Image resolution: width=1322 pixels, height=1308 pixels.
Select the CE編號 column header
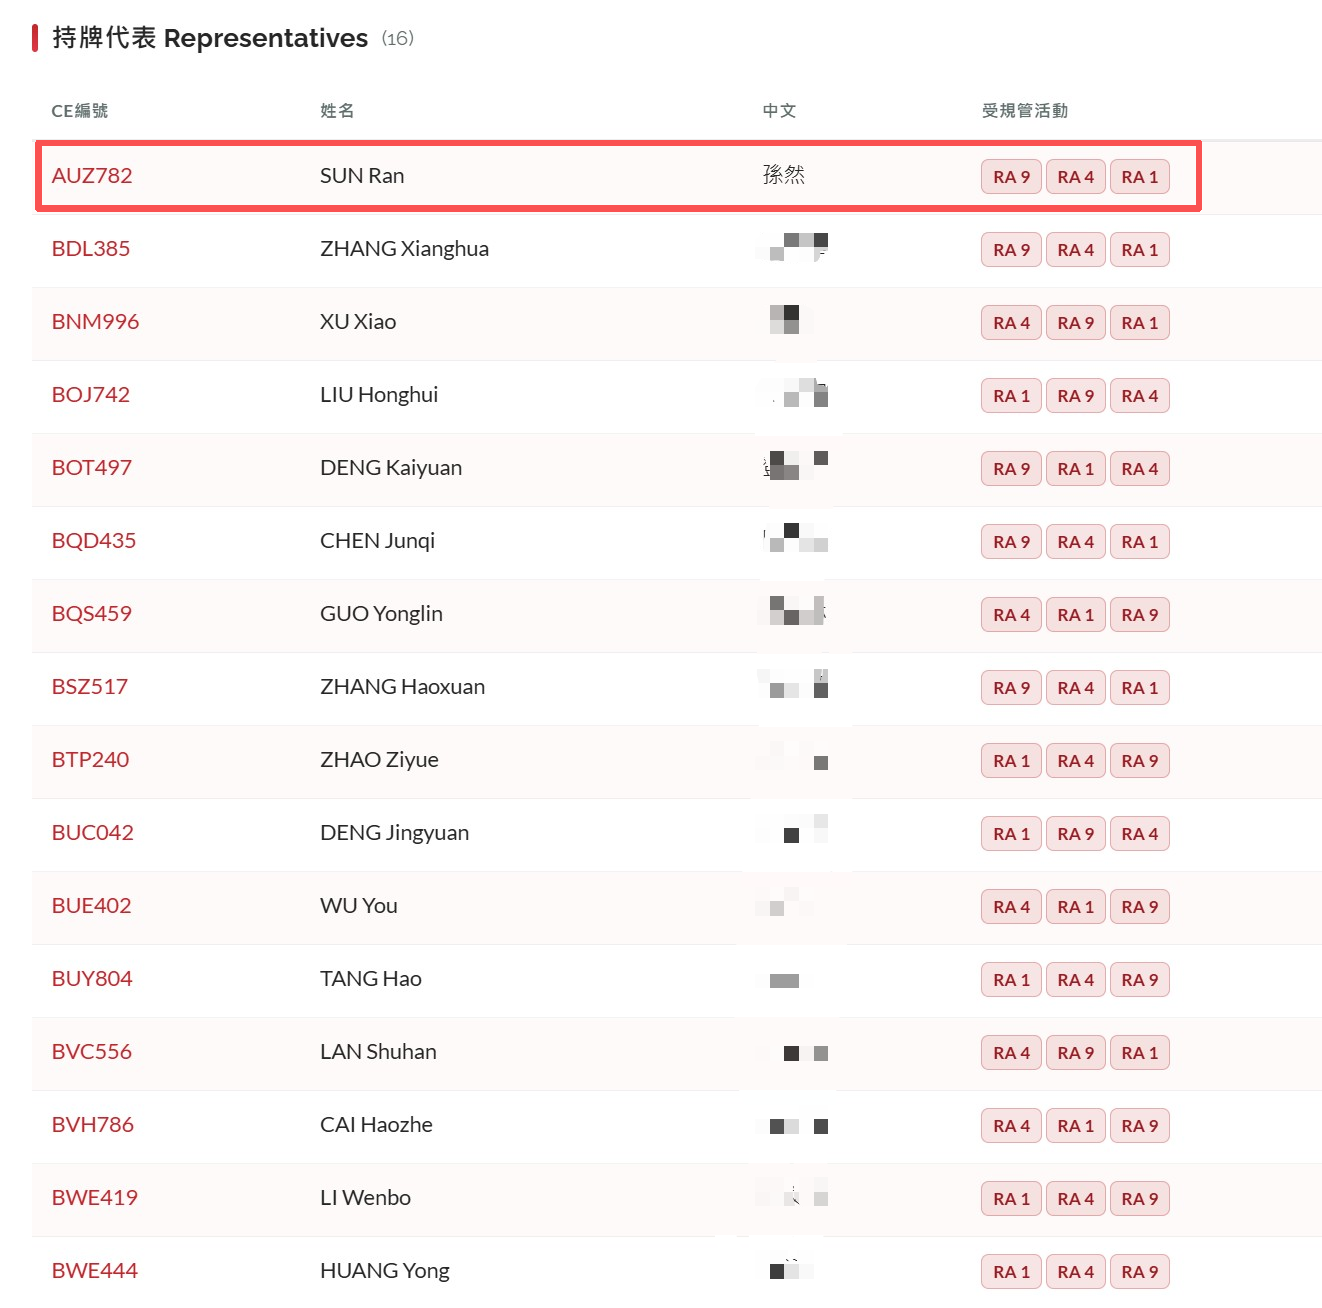tap(80, 111)
